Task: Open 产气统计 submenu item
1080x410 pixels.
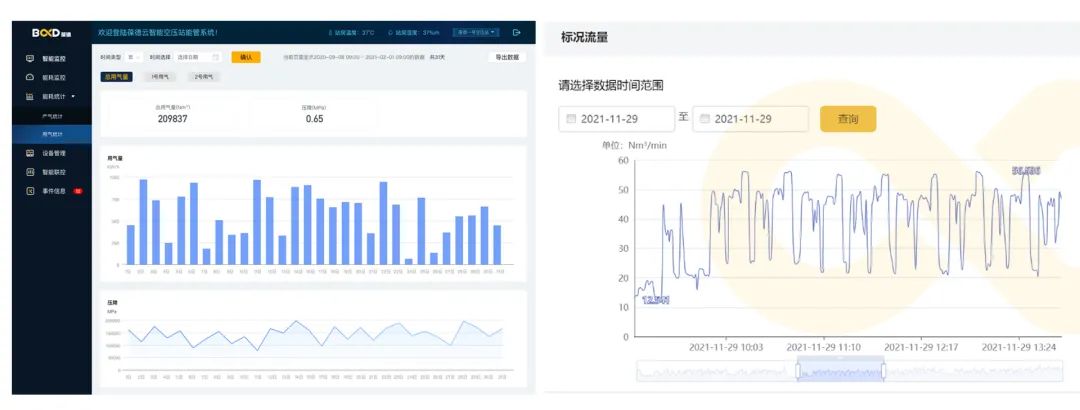Action: pos(52,115)
